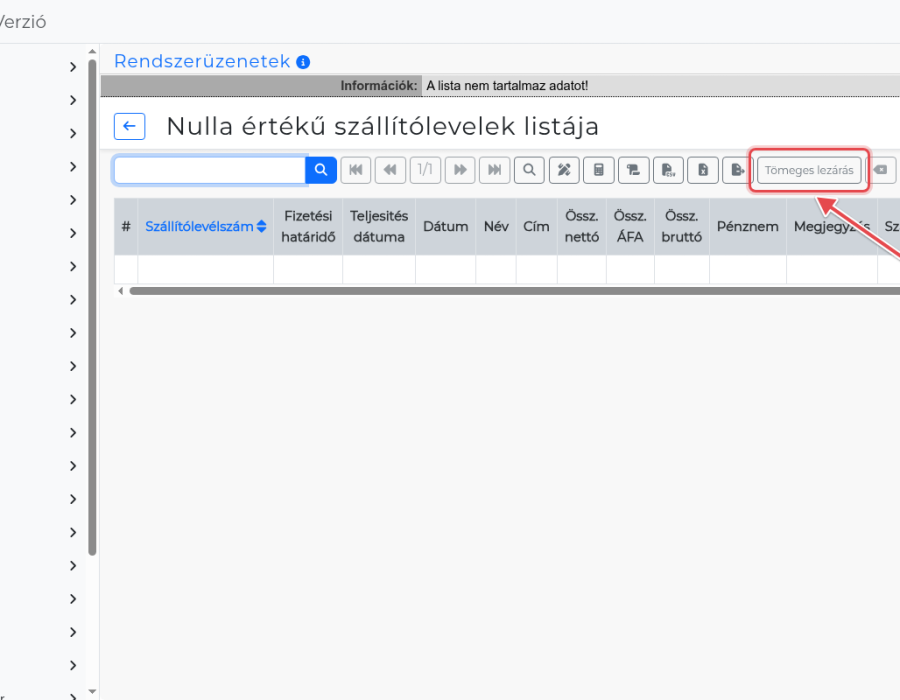Open the grey magnifier detailed search
The width and height of the screenshot is (900, 700).
pyautogui.click(x=529, y=170)
